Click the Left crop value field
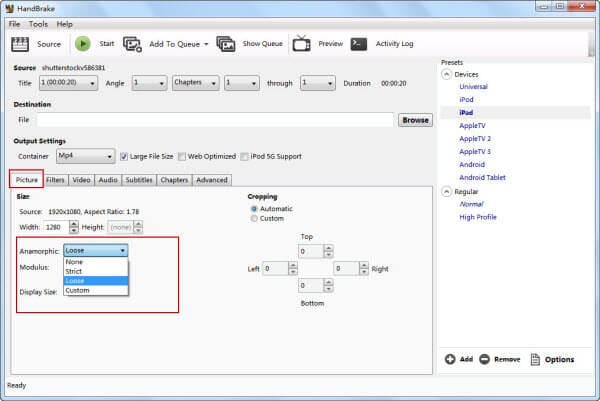 (275, 269)
